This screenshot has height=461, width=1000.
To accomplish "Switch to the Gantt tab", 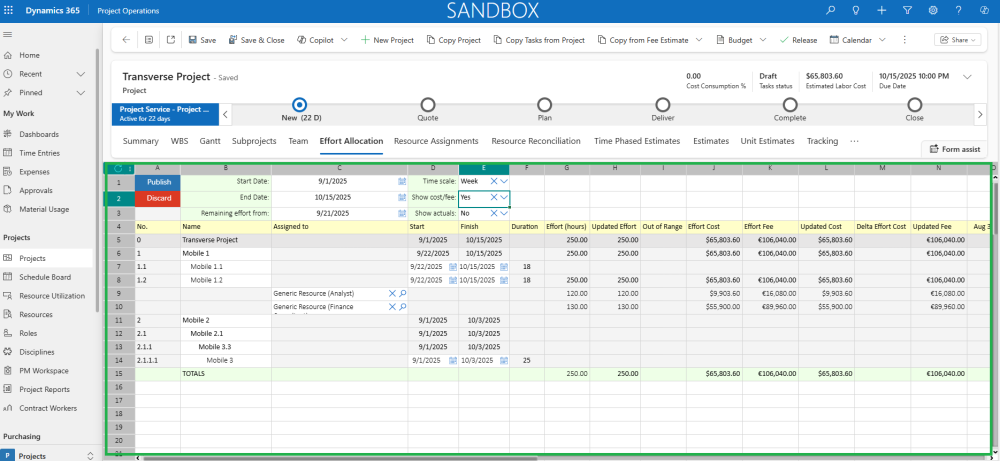I will (x=210, y=141).
